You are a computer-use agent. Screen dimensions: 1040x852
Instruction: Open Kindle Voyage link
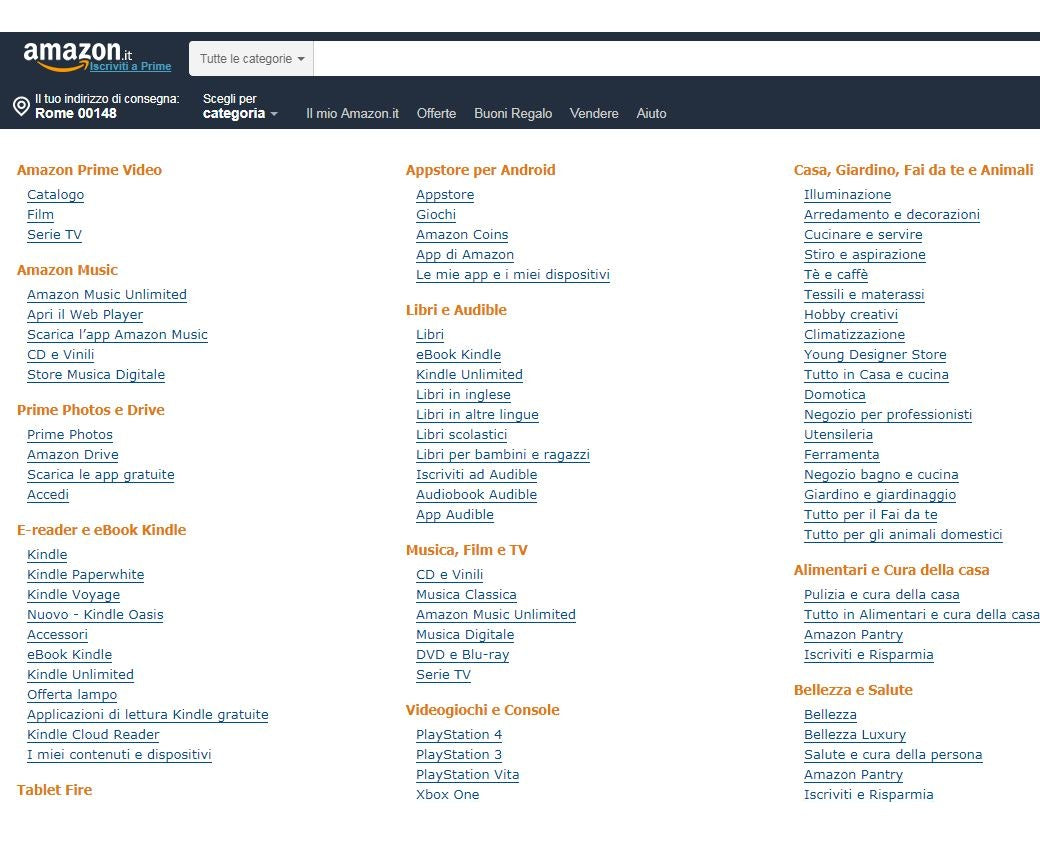coord(74,595)
